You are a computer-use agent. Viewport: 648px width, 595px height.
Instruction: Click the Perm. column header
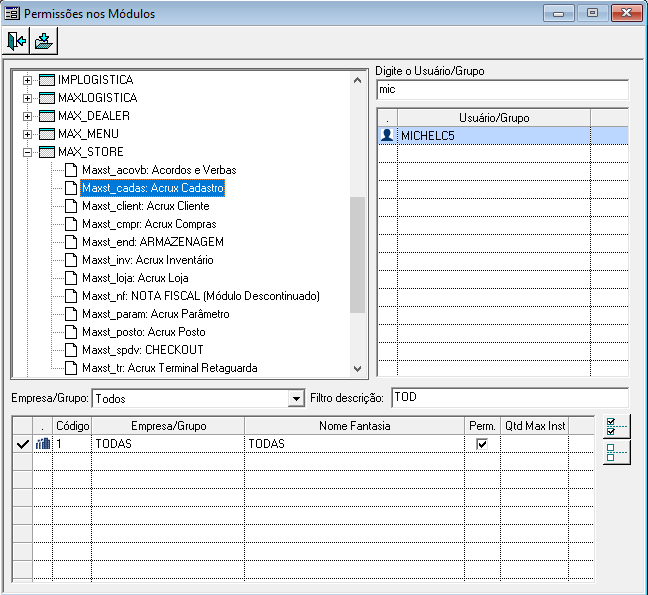pyautogui.click(x=482, y=426)
